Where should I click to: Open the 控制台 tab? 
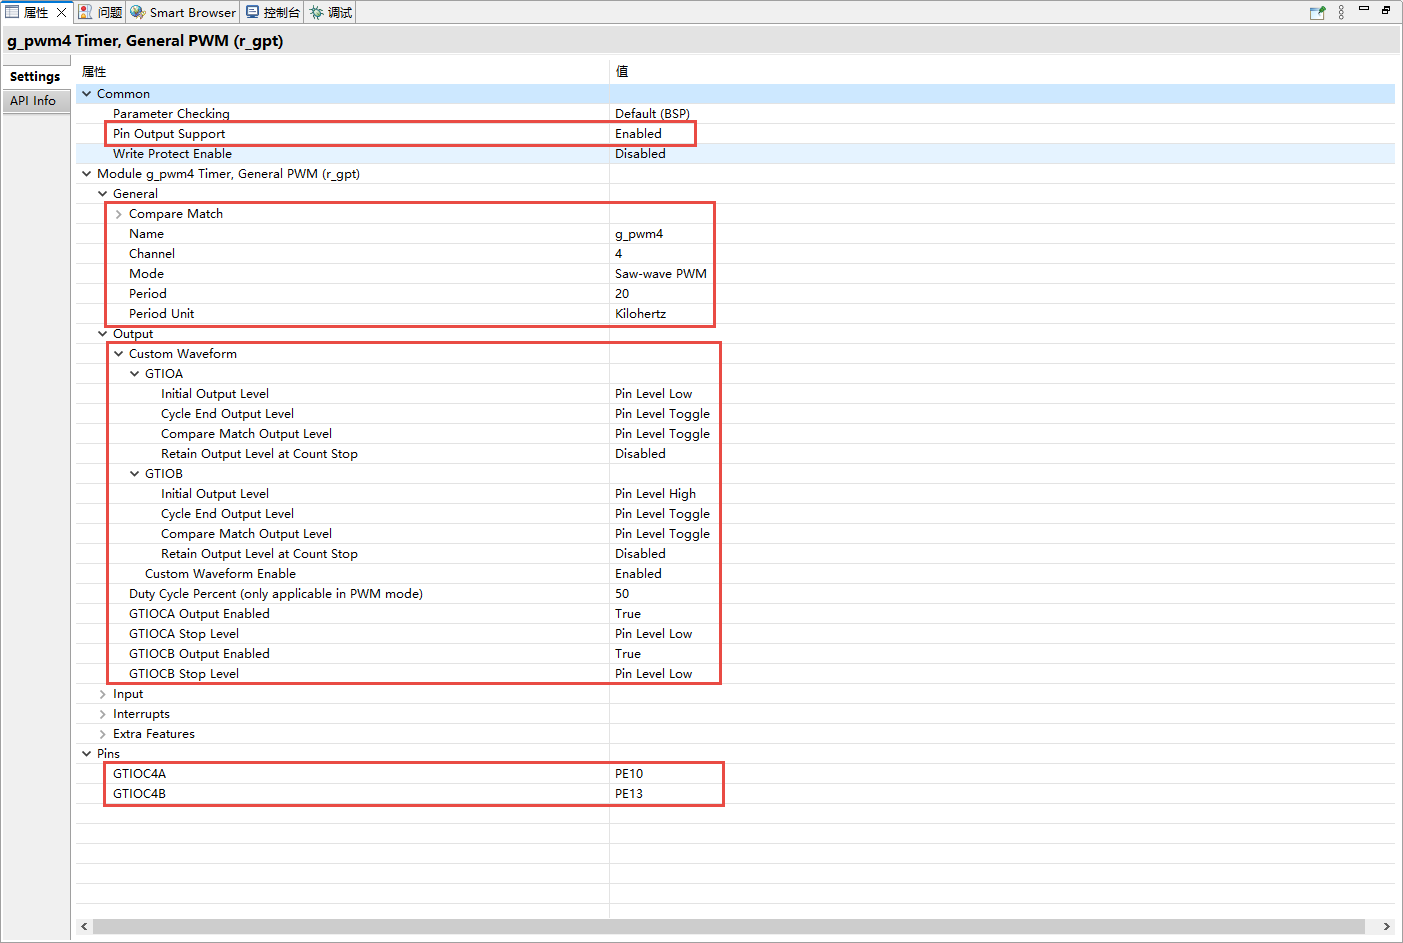273,12
